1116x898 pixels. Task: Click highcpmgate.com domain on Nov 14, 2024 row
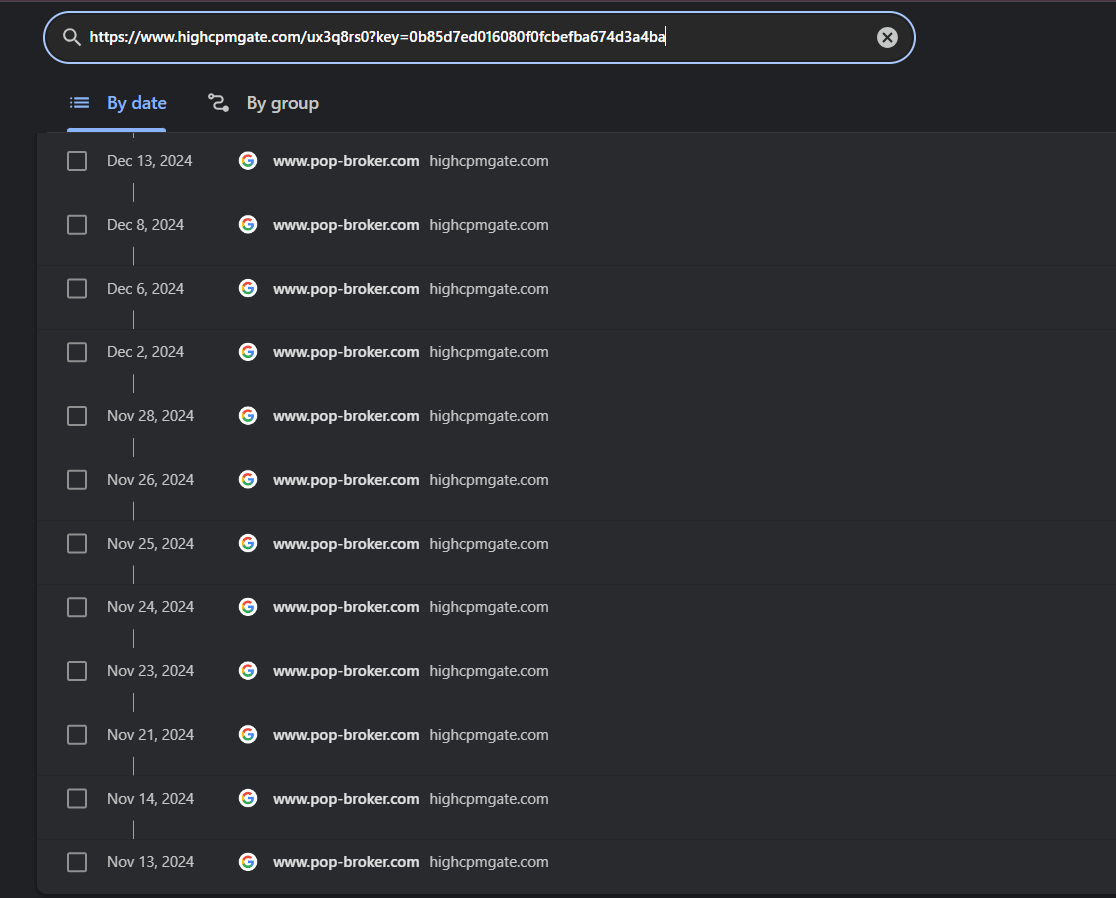tap(489, 799)
